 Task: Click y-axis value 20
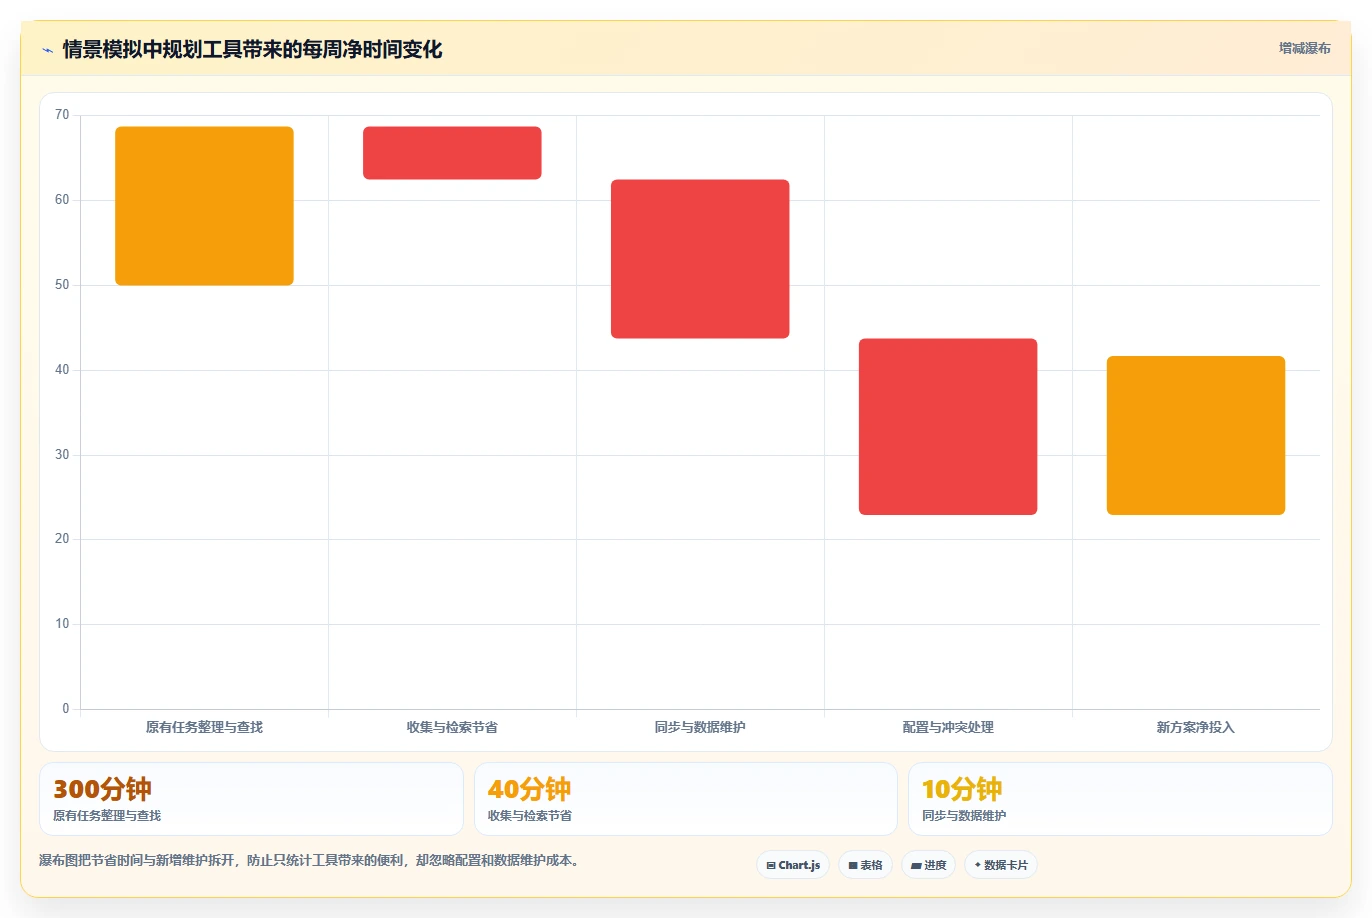click(x=62, y=539)
